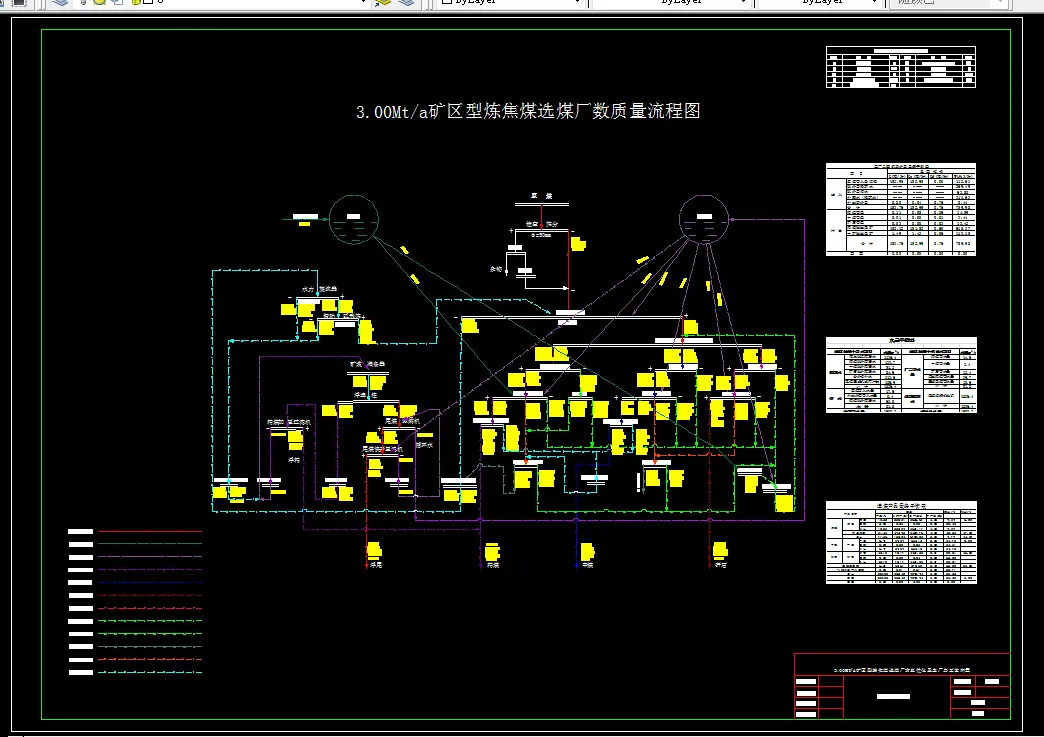Image resolution: width=1044 pixels, height=737 pixels.
Task: Select the third table on the right side
Action: (901, 375)
